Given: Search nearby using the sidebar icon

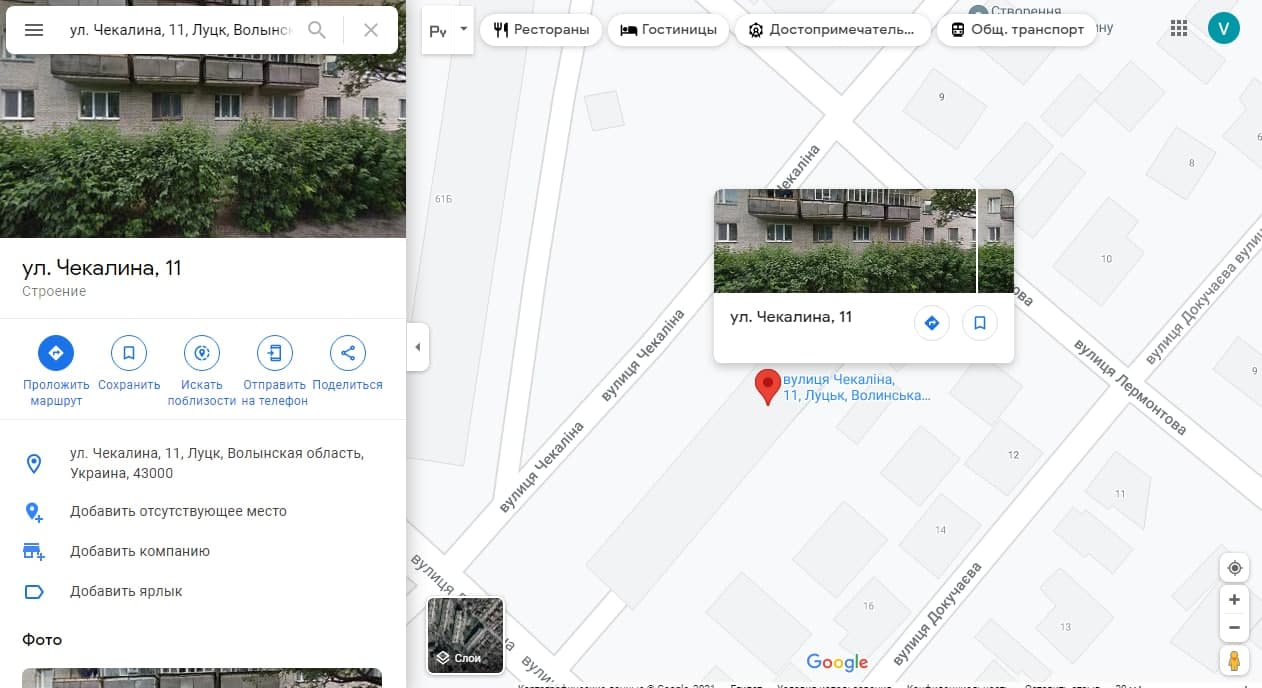Looking at the screenshot, I should pos(202,353).
